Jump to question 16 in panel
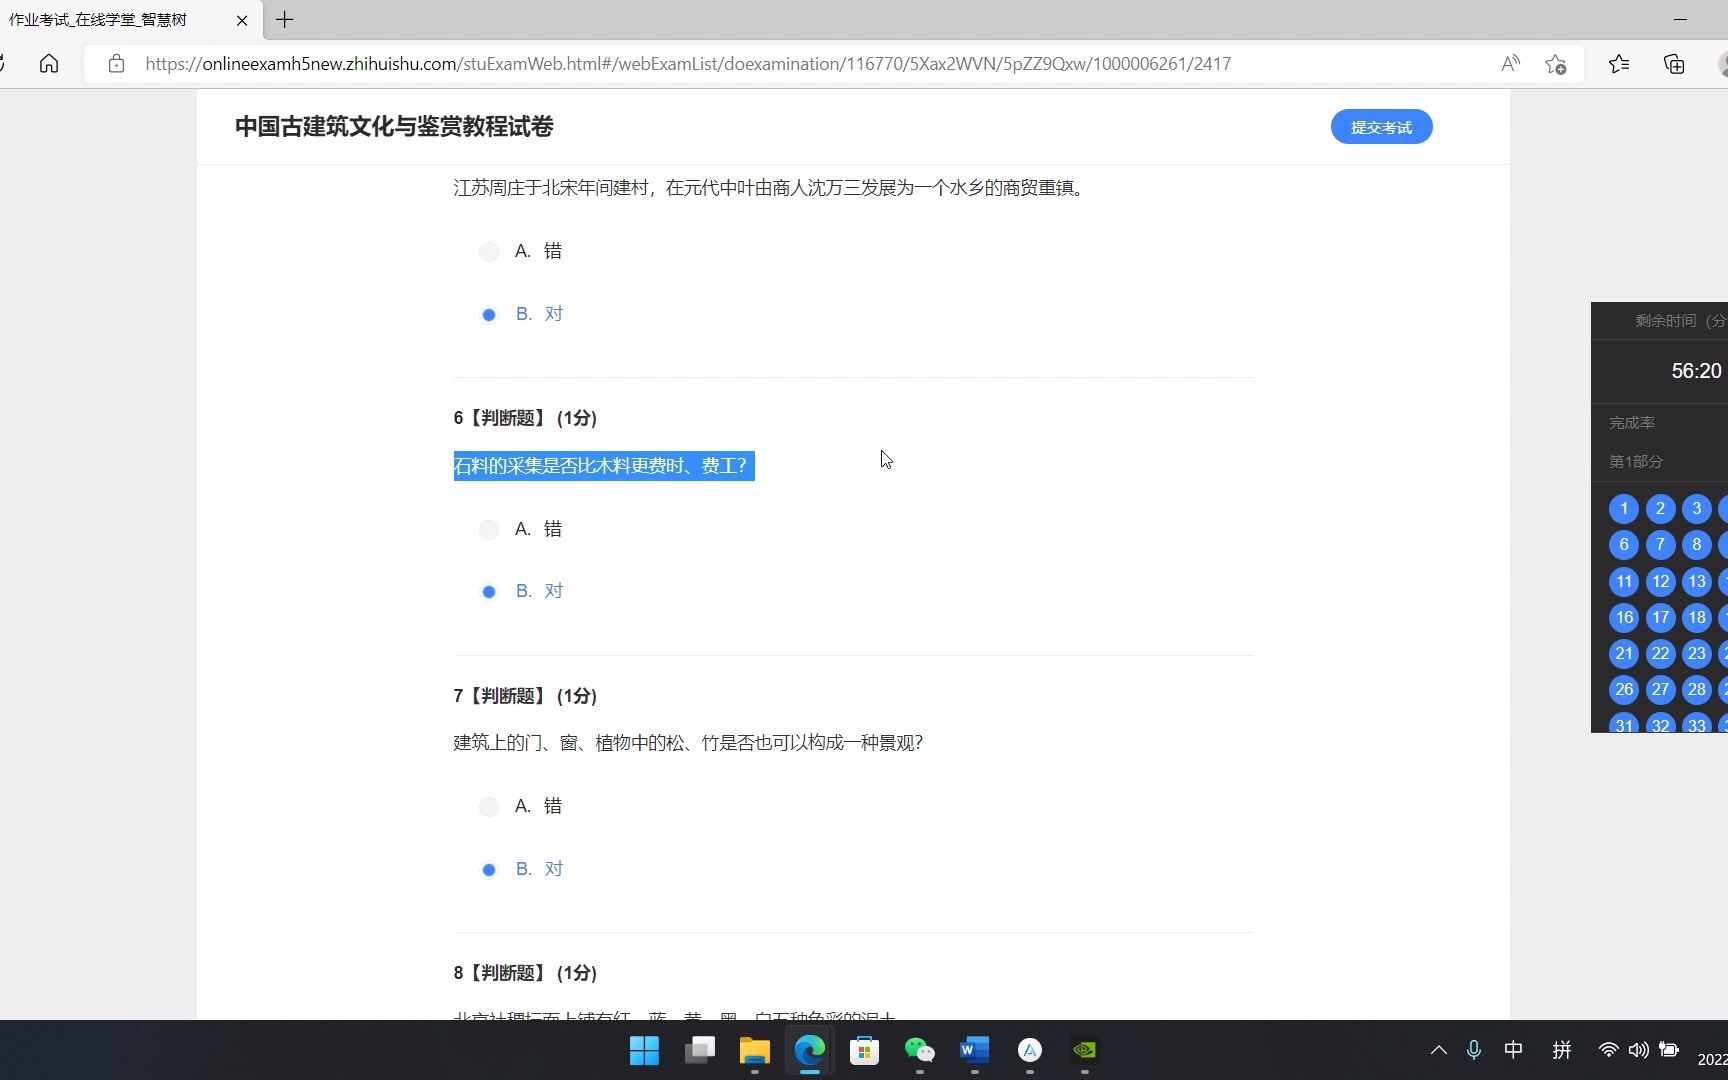The image size is (1728, 1080). [x=1624, y=618]
